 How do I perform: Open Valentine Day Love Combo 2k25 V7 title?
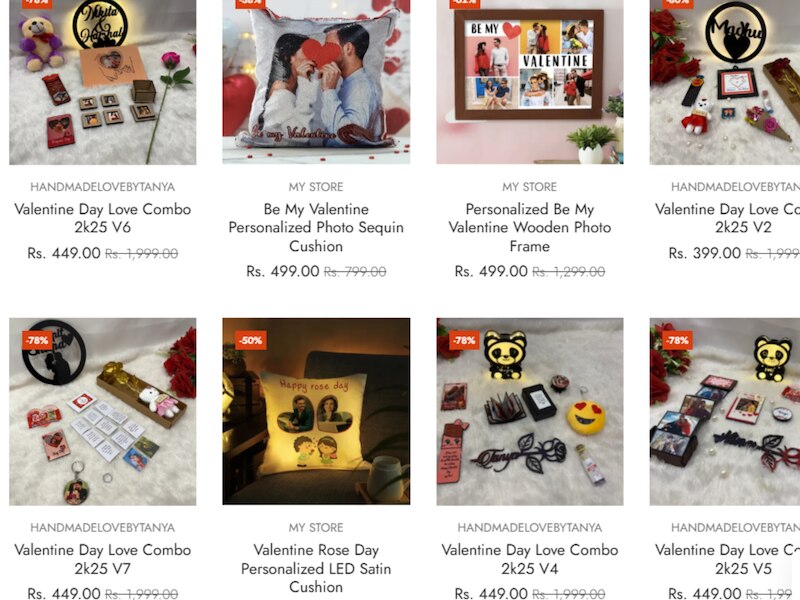tap(103, 559)
